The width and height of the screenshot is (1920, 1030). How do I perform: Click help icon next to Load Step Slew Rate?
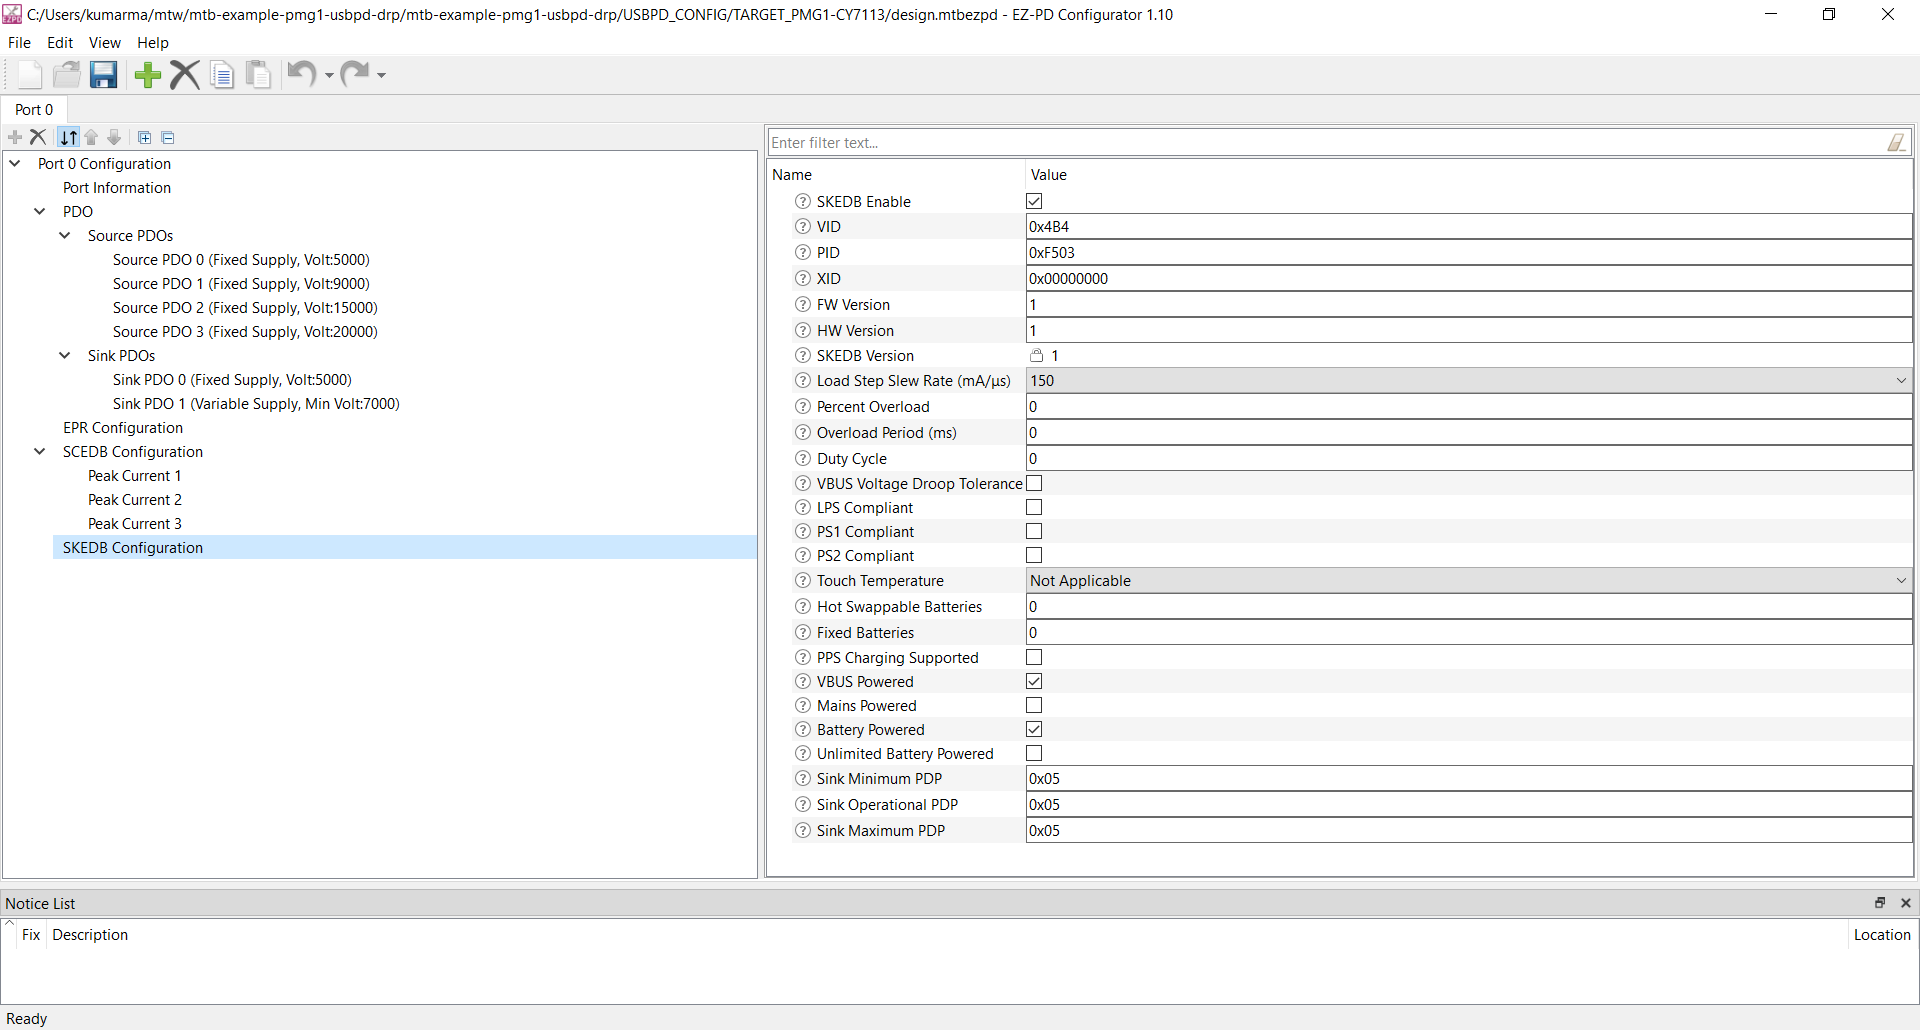[x=803, y=381]
